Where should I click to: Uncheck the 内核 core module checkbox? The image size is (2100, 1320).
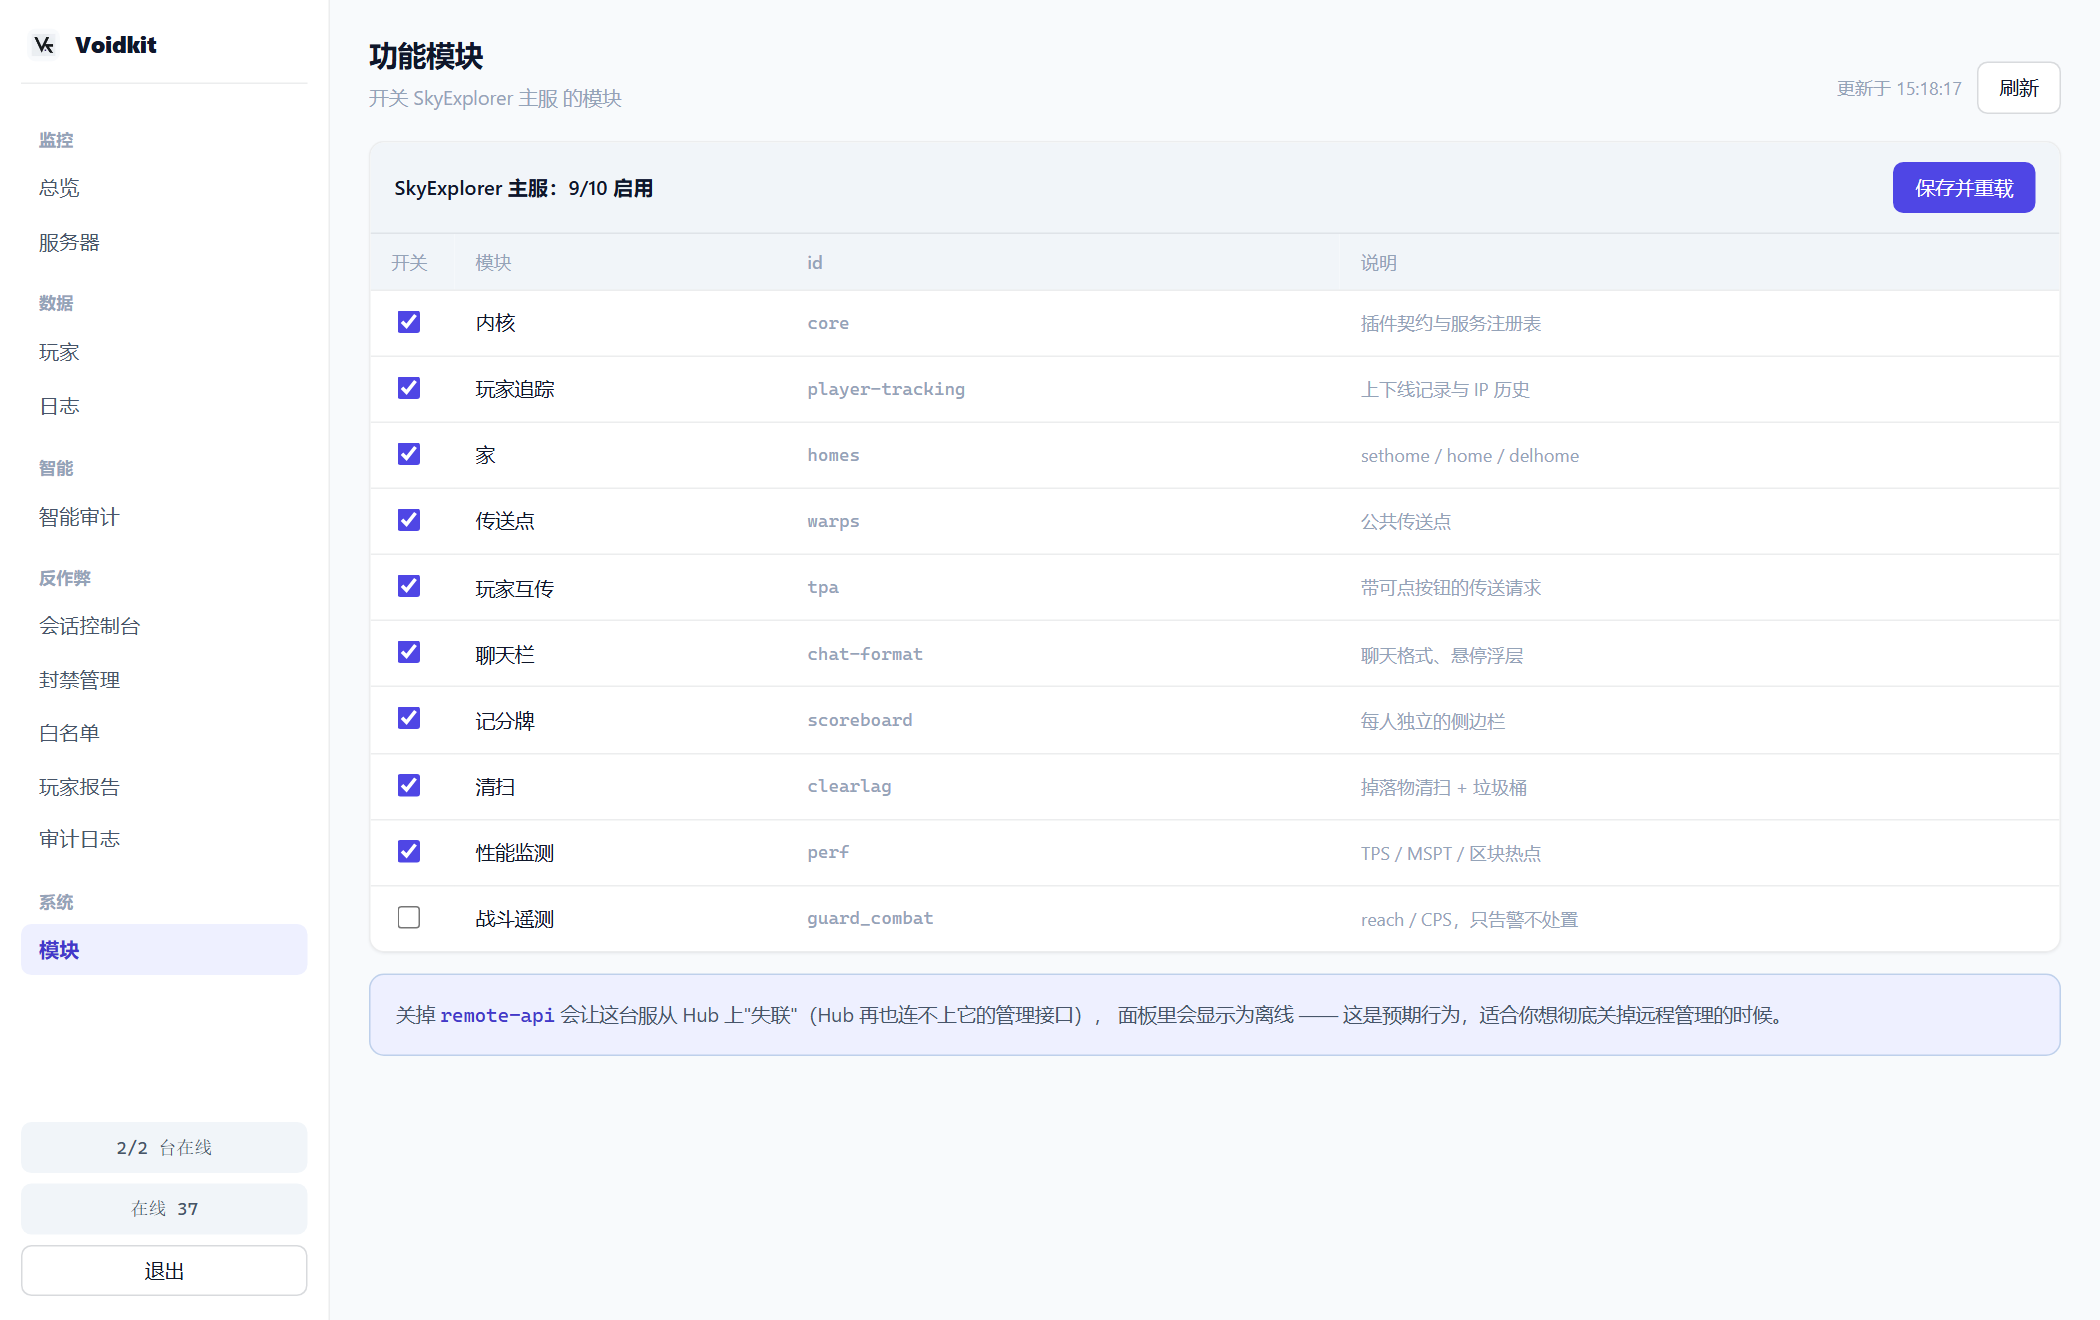click(x=409, y=322)
